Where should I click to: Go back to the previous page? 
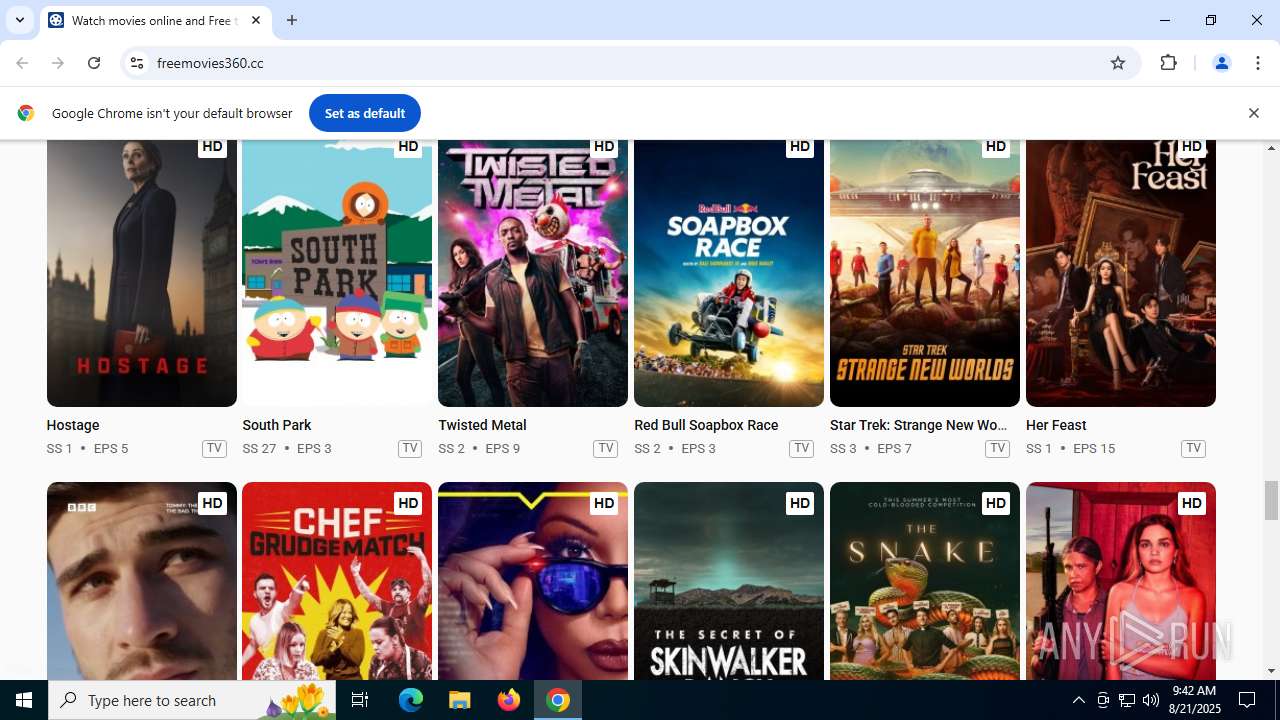pyautogui.click(x=22, y=63)
